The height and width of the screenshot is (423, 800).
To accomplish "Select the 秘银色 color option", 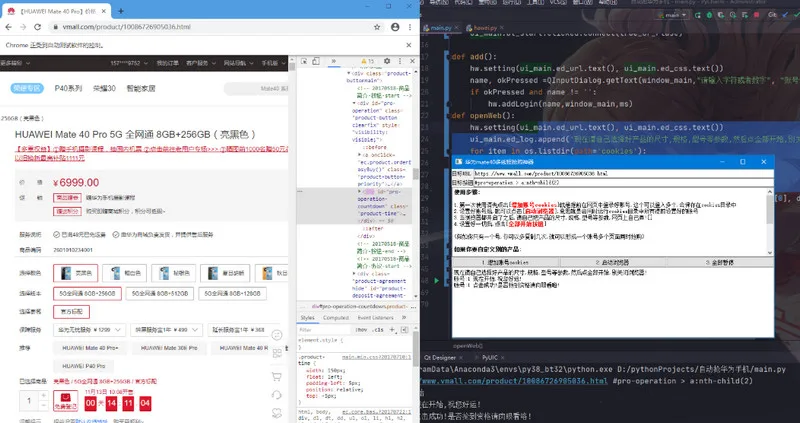I will click(173, 273).
